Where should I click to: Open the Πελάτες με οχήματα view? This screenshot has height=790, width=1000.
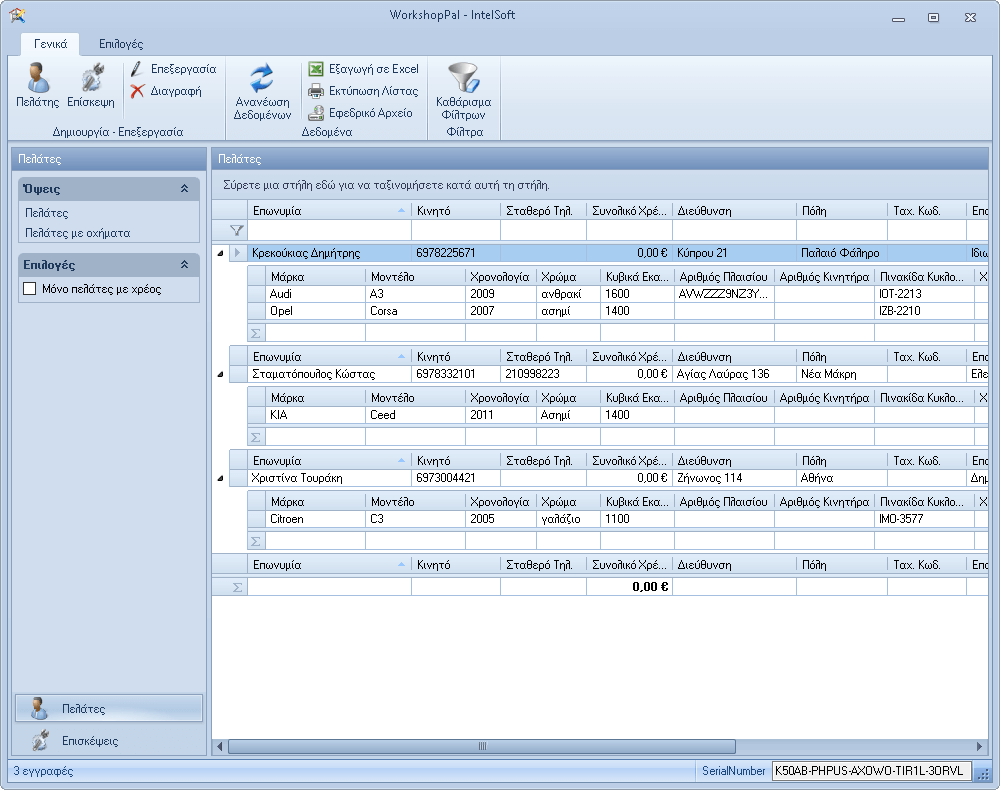tap(77, 233)
